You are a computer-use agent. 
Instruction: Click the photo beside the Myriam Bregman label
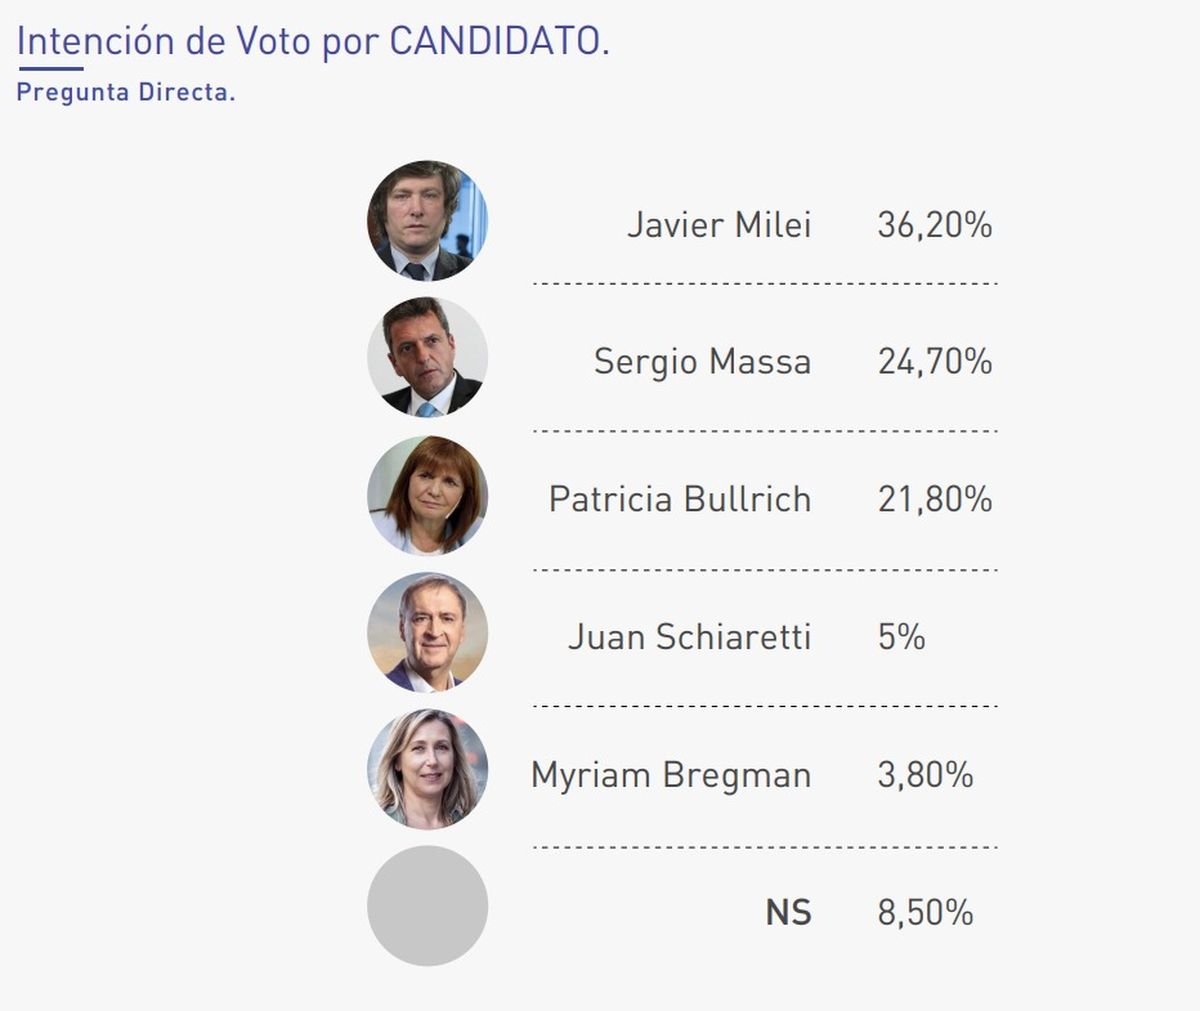427,769
